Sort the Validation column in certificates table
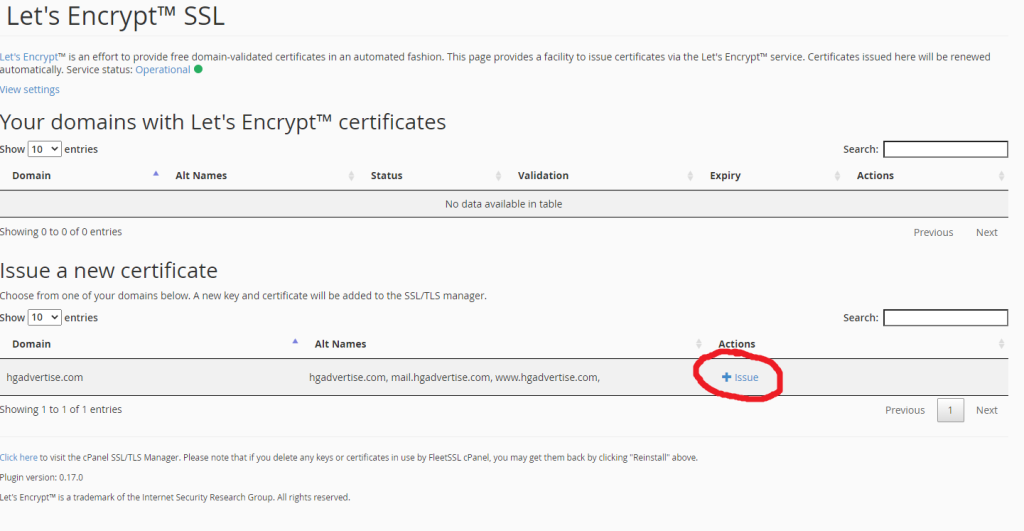Image resolution: width=1024 pixels, height=531 pixels. pyautogui.click(x=698, y=176)
